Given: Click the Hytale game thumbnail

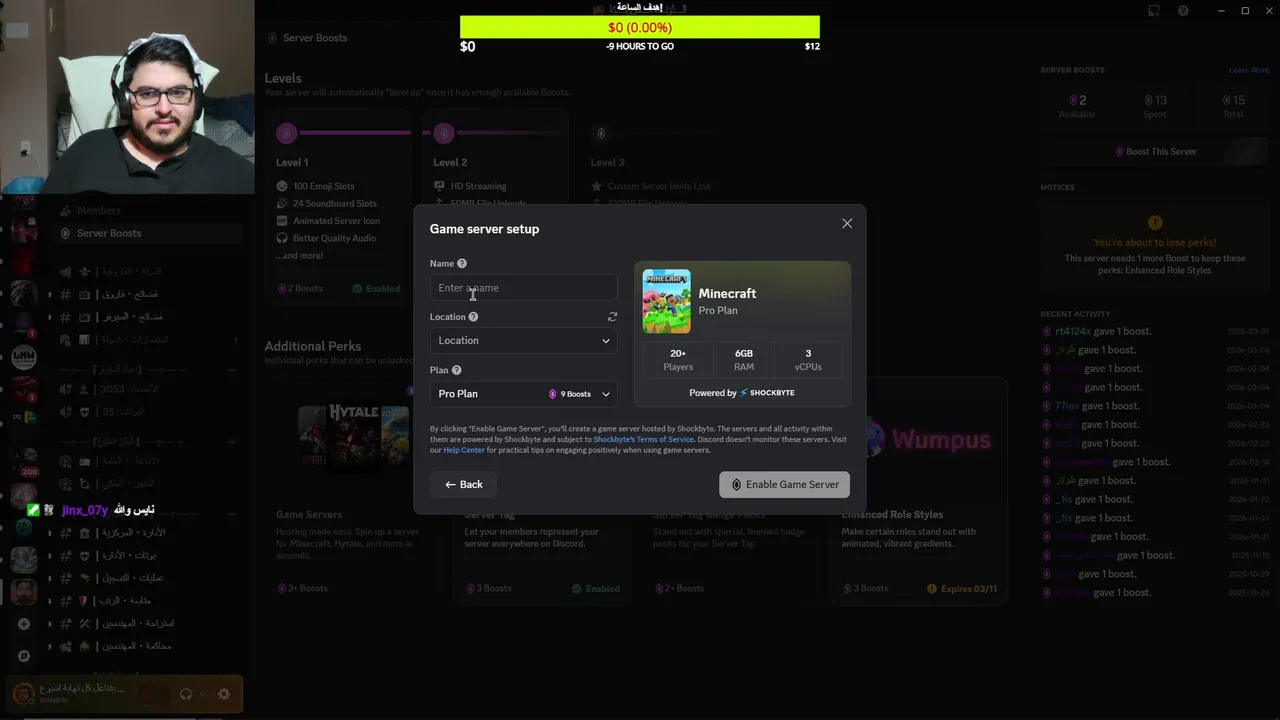Looking at the screenshot, I should [x=353, y=438].
